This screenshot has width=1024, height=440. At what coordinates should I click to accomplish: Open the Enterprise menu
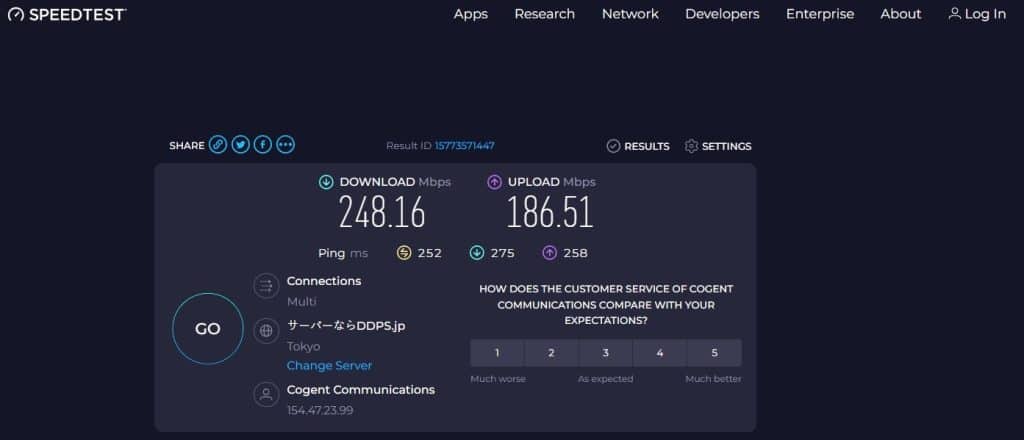820,14
